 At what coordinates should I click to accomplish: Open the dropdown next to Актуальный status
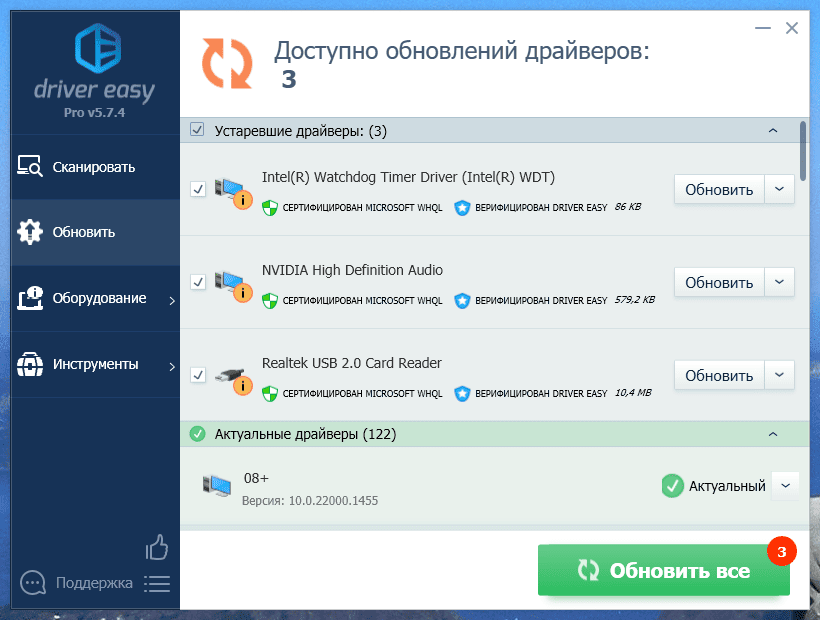click(x=785, y=485)
